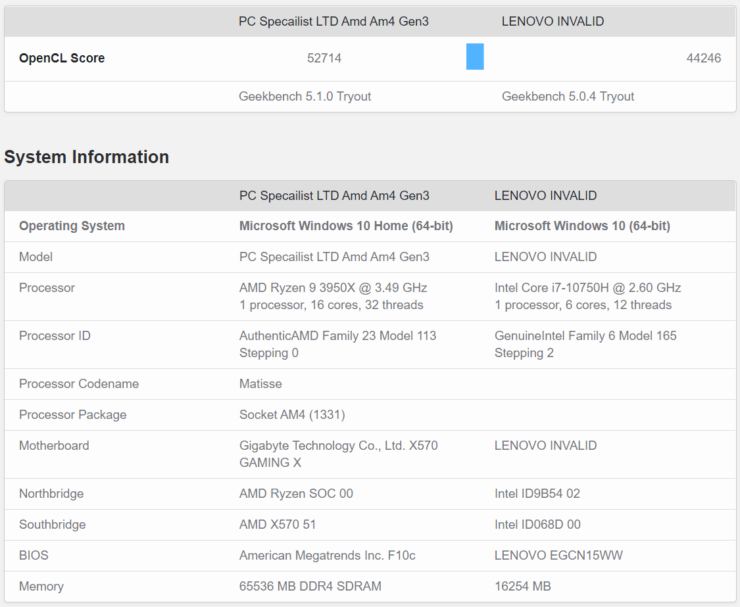Click 'LENOVO INVALID' header in score table
This screenshot has width=740, height=607.
pyautogui.click(x=553, y=21)
